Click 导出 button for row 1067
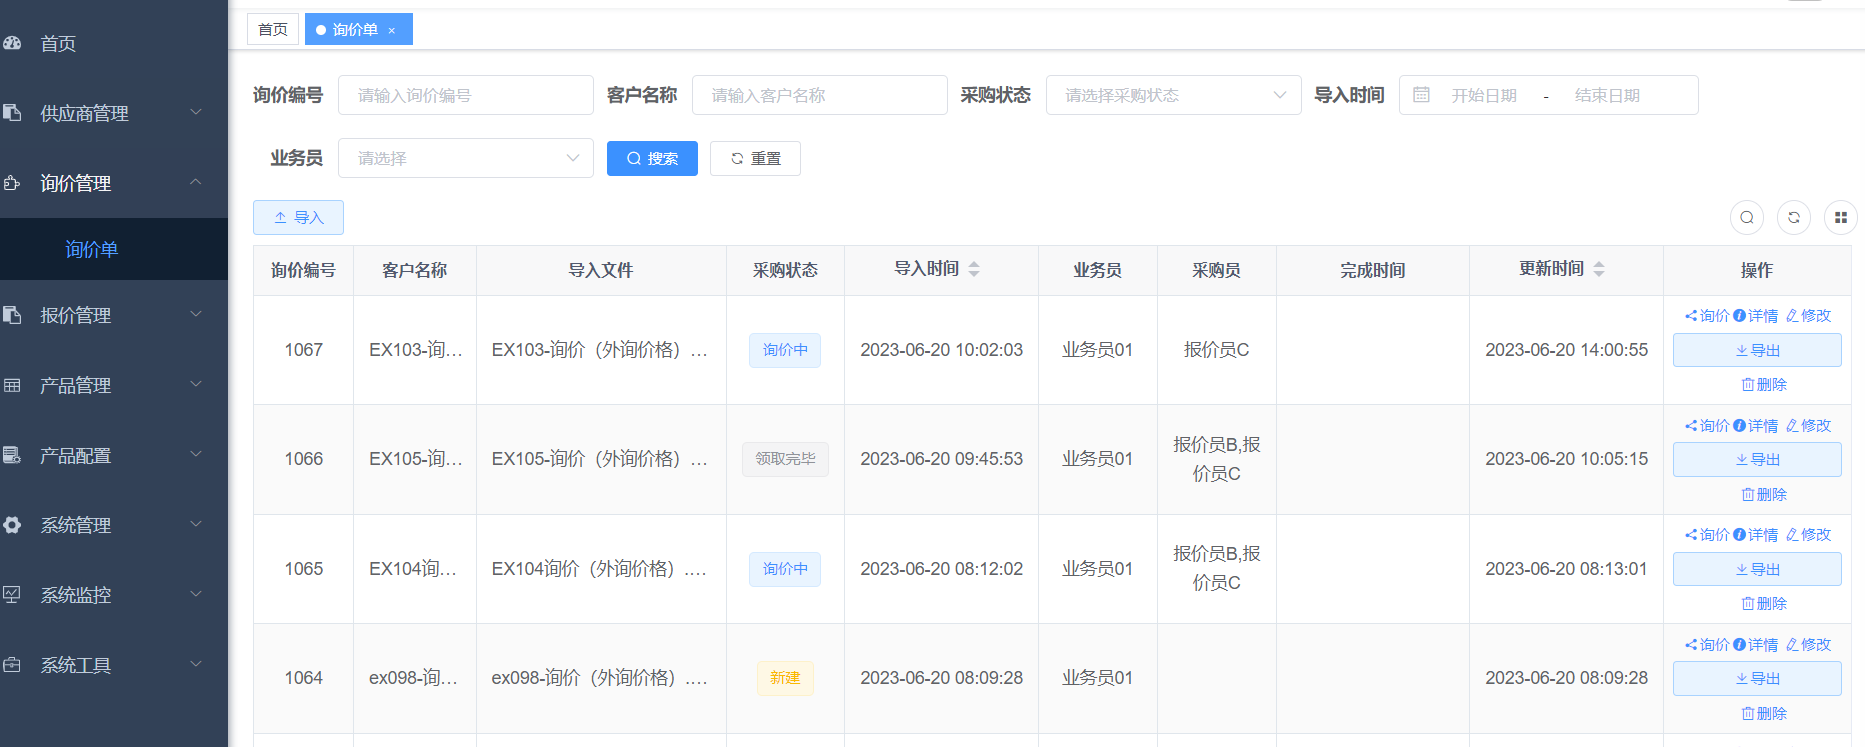Viewport: 1865px width, 747px height. click(1757, 350)
